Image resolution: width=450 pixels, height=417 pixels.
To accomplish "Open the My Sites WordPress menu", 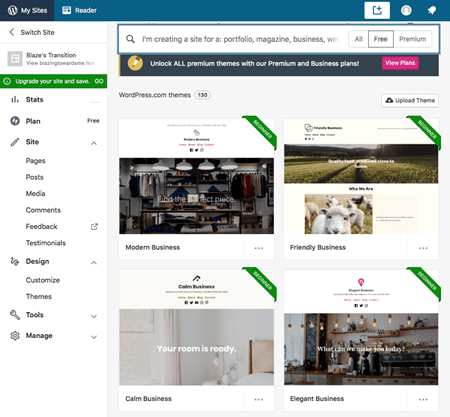I will [27, 10].
